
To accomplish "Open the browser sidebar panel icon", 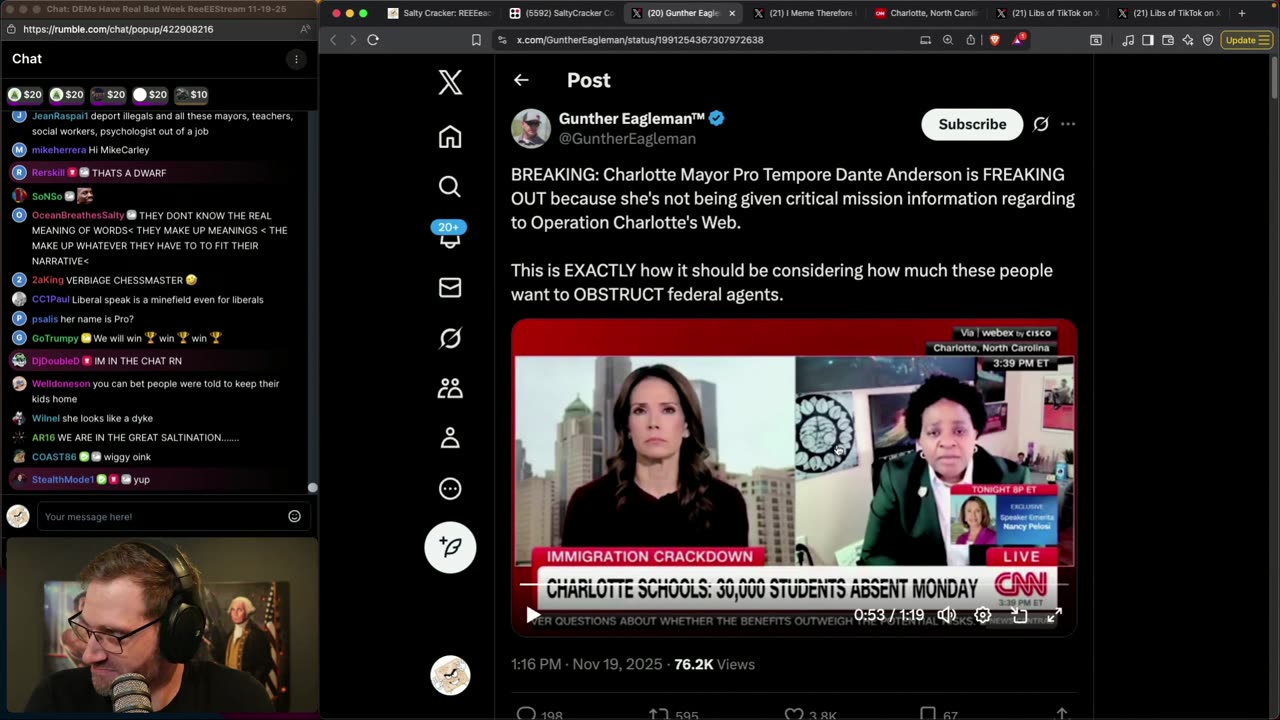I will tap(1148, 40).
